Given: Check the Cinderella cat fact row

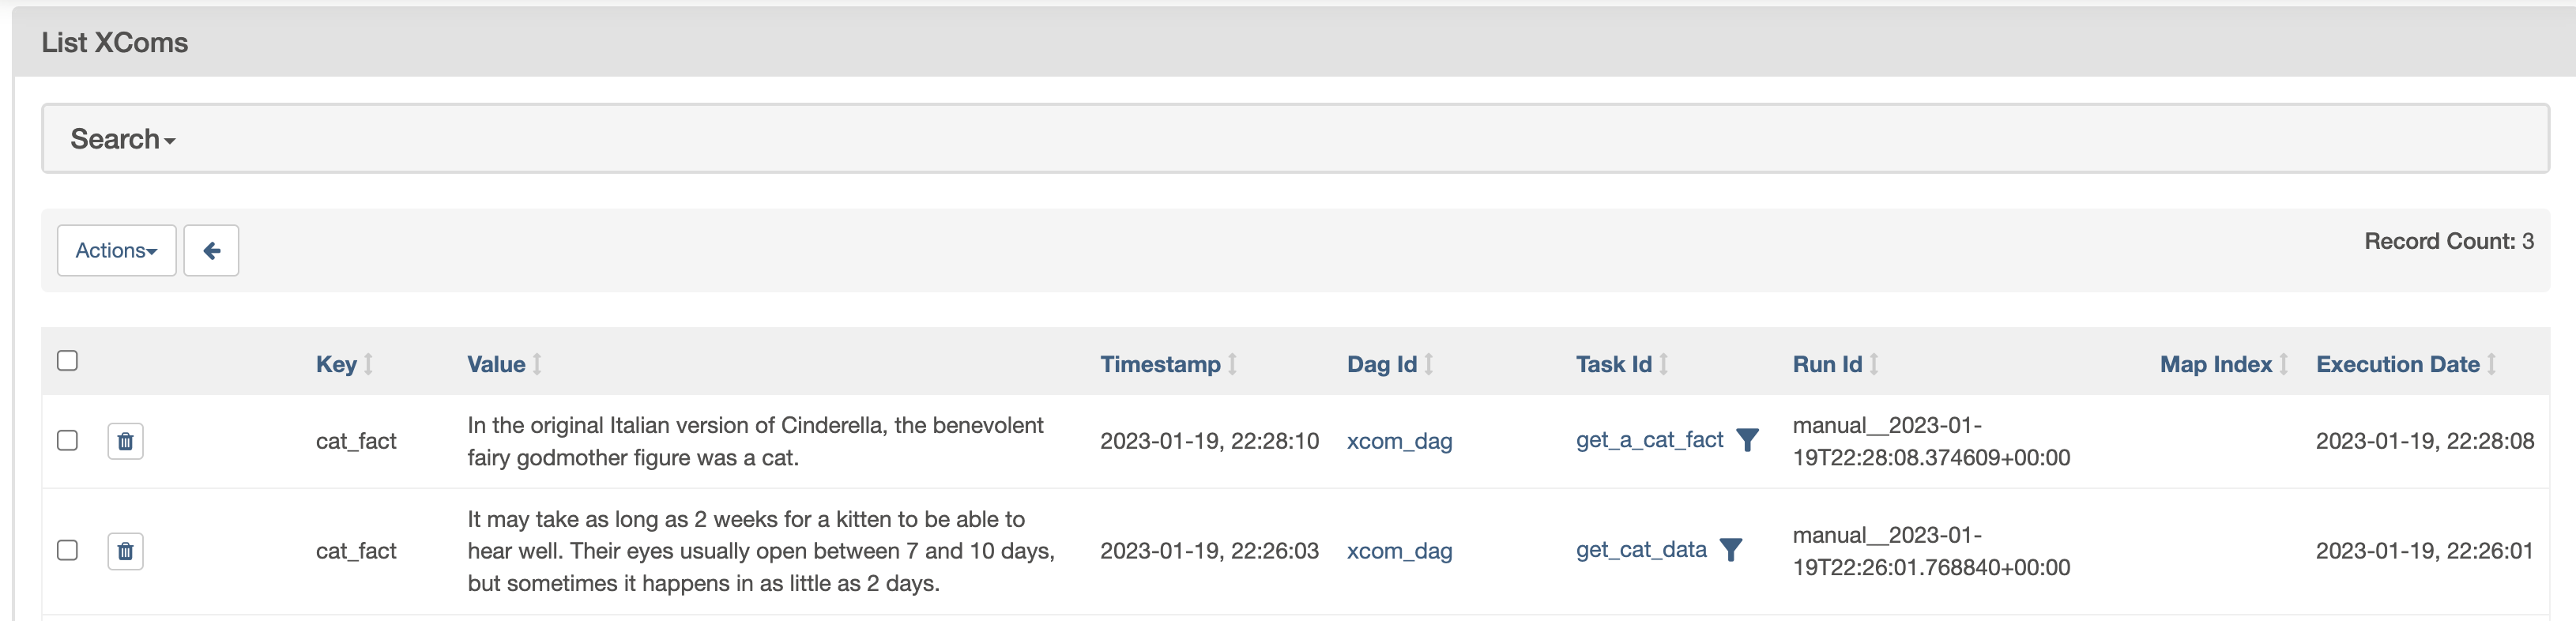Looking at the screenshot, I should (x=67, y=441).
